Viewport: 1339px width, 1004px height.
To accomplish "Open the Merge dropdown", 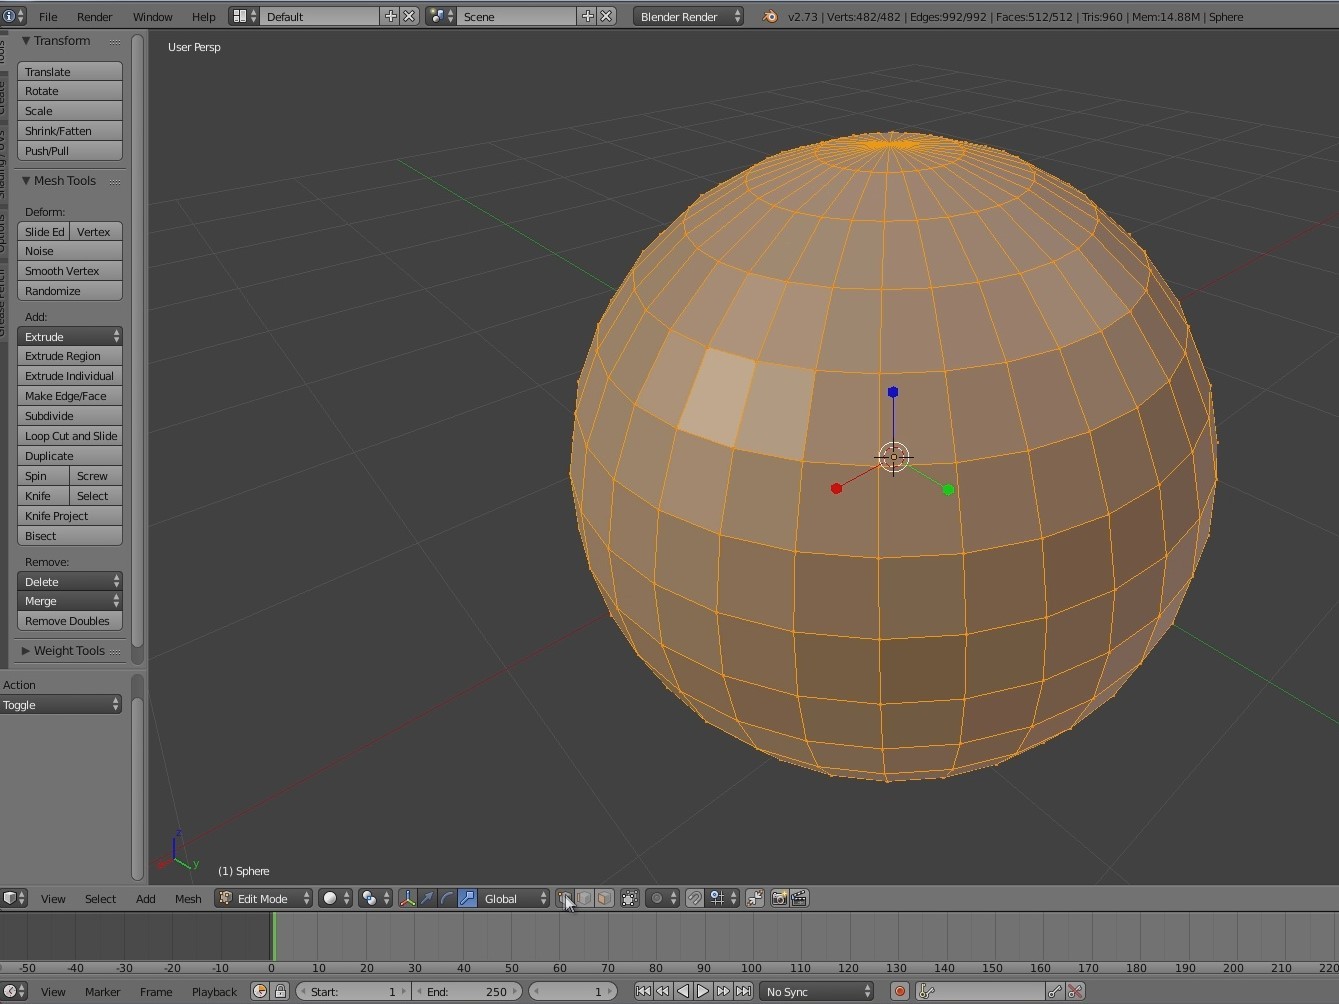I will [x=70, y=601].
